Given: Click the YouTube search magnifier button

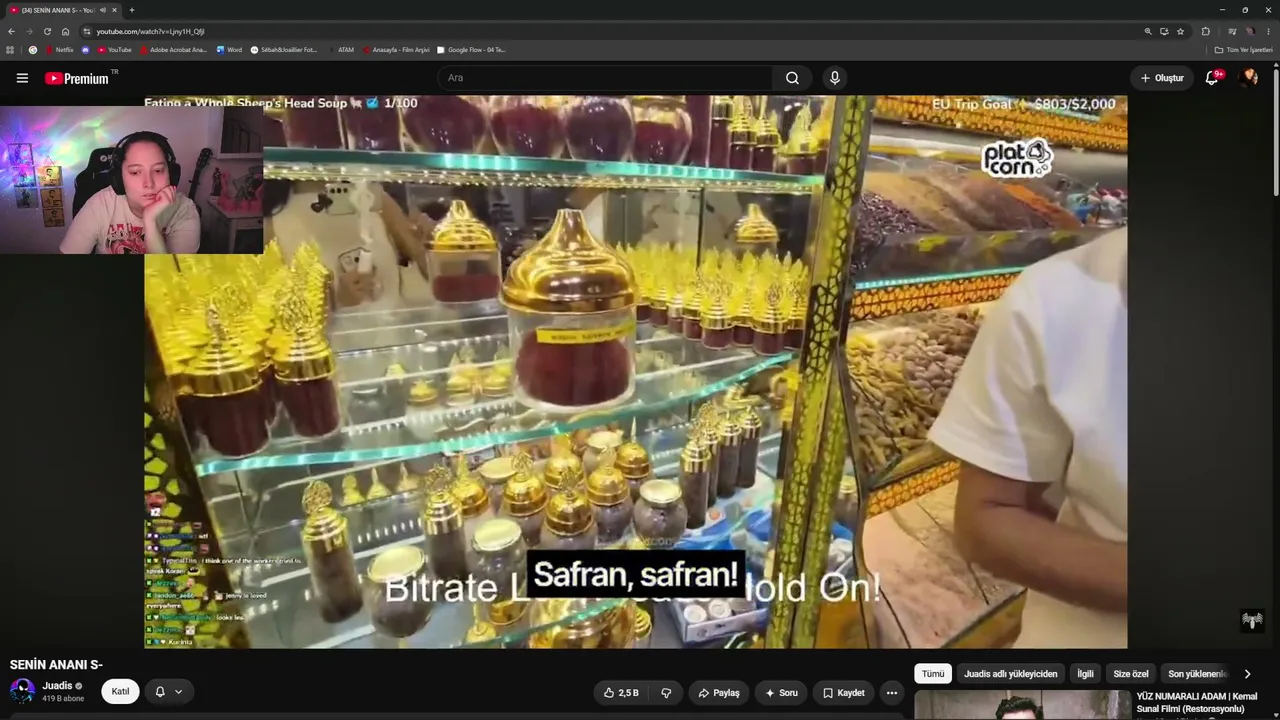Looking at the screenshot, I should point(792,78).
